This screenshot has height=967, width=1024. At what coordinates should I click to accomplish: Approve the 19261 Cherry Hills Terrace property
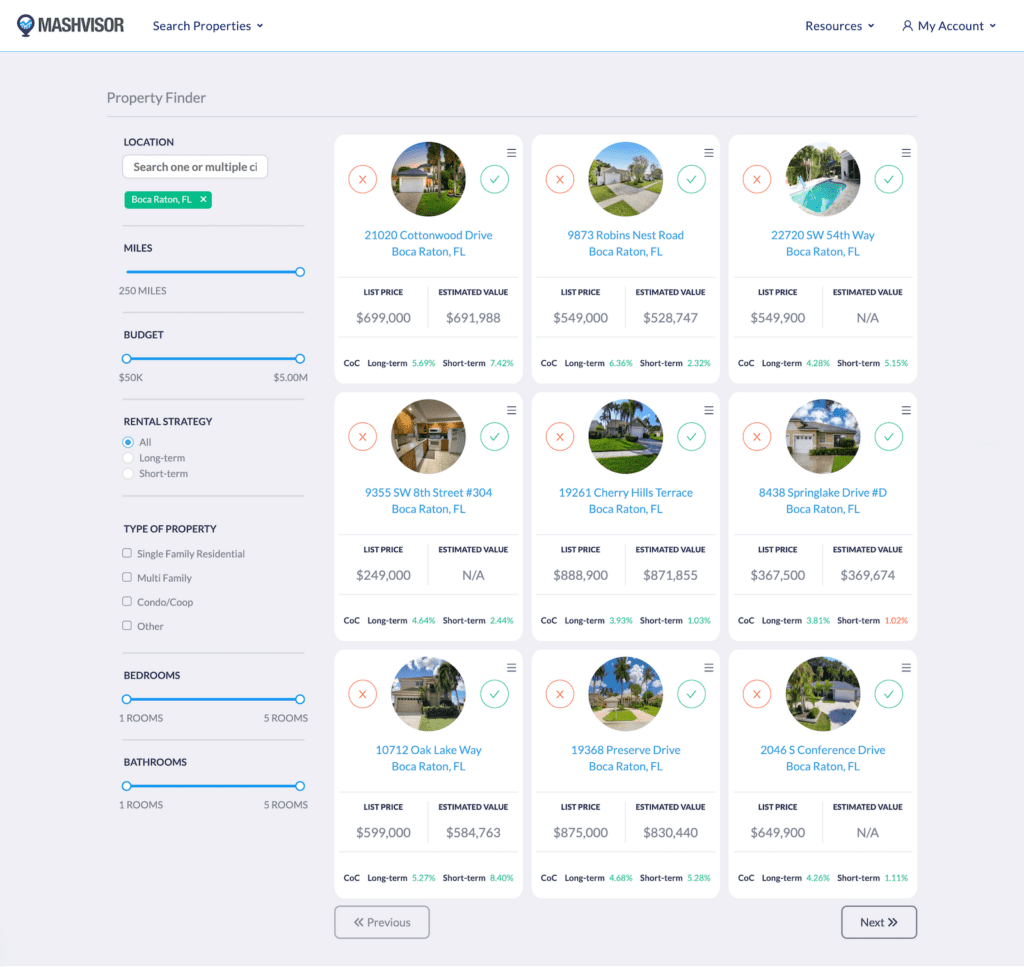coord(691,437)
